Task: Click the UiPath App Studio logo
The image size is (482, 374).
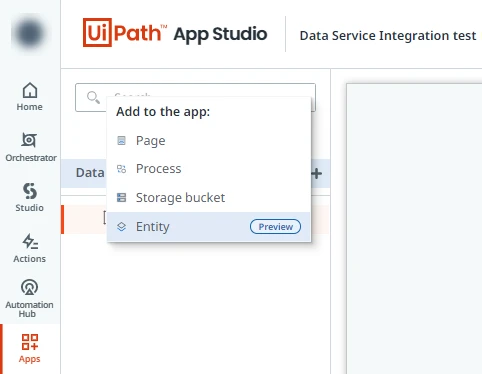Action: tap(175, 33)
